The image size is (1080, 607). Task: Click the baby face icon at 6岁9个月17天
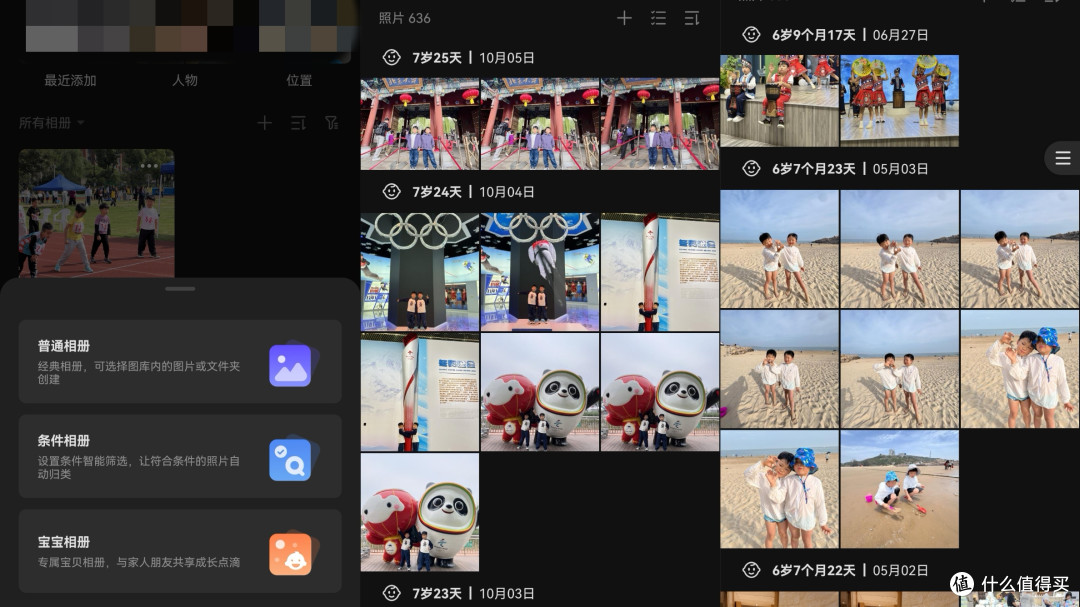[751, 34]
